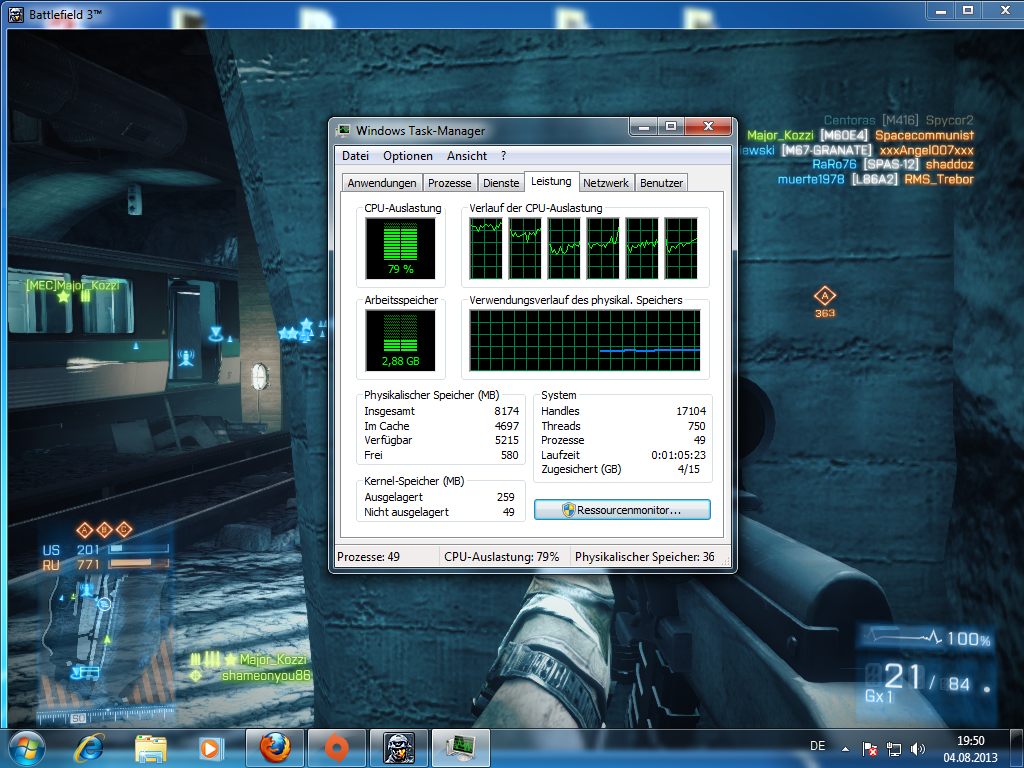Open the Datei menu
Screen dimensions: 1024x768
[x=355, y=156]
